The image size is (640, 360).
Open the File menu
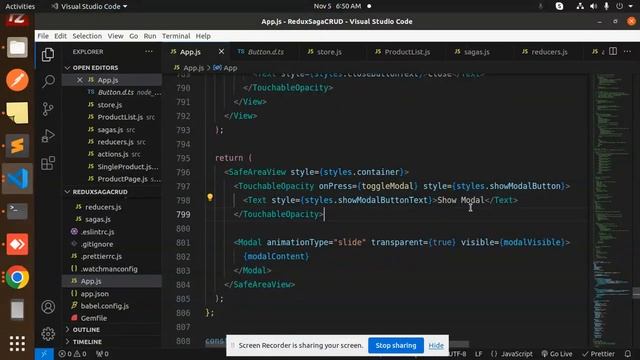pyautogui.click(x=43, y=36)
